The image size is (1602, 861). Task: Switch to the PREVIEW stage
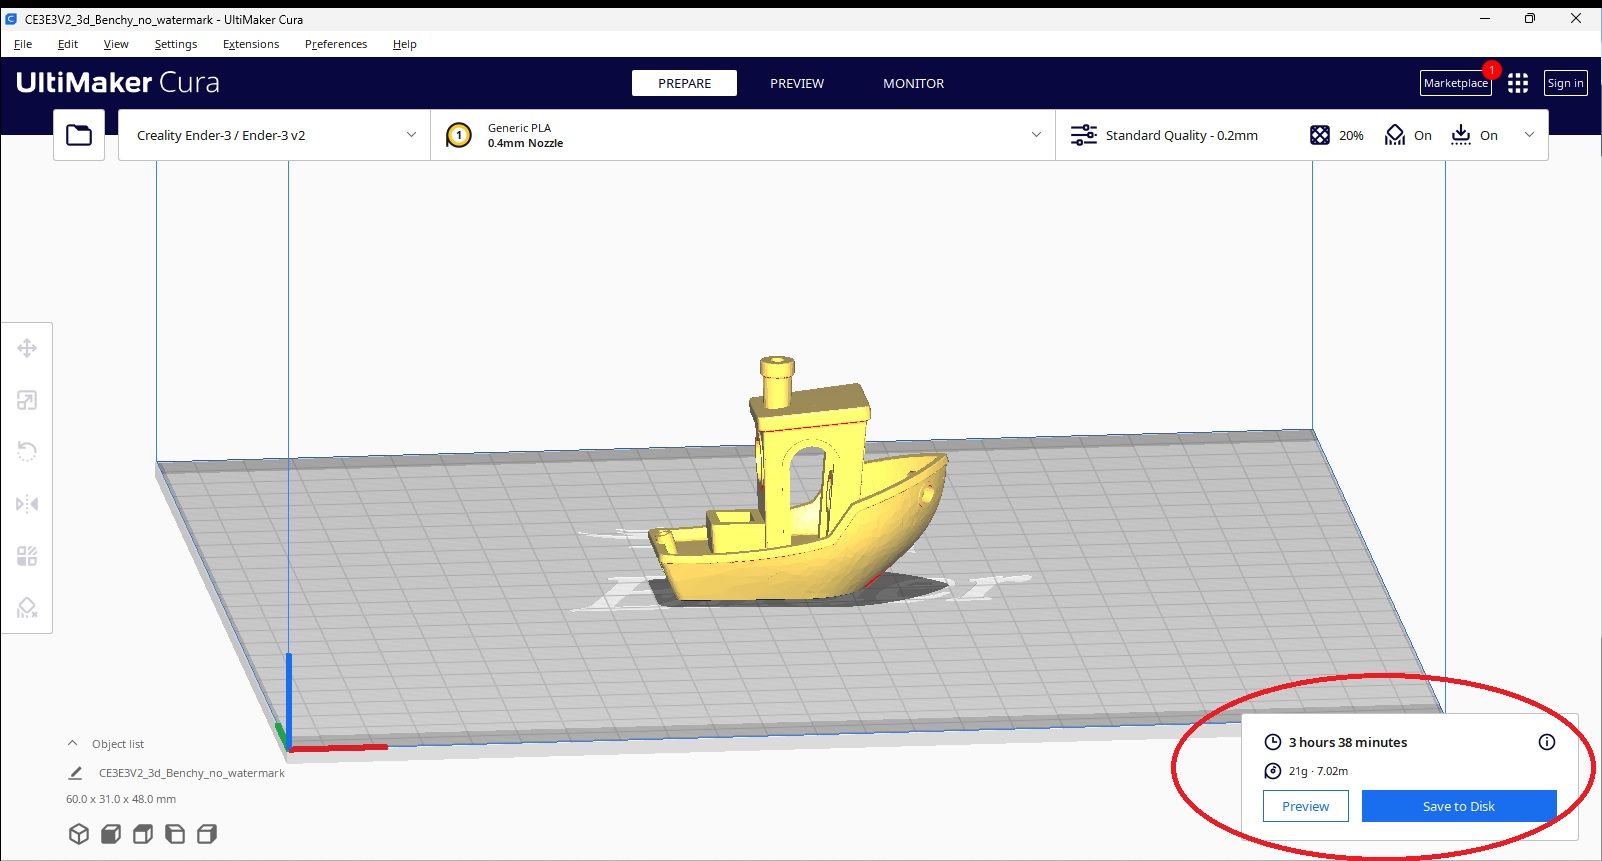point(797,83)
